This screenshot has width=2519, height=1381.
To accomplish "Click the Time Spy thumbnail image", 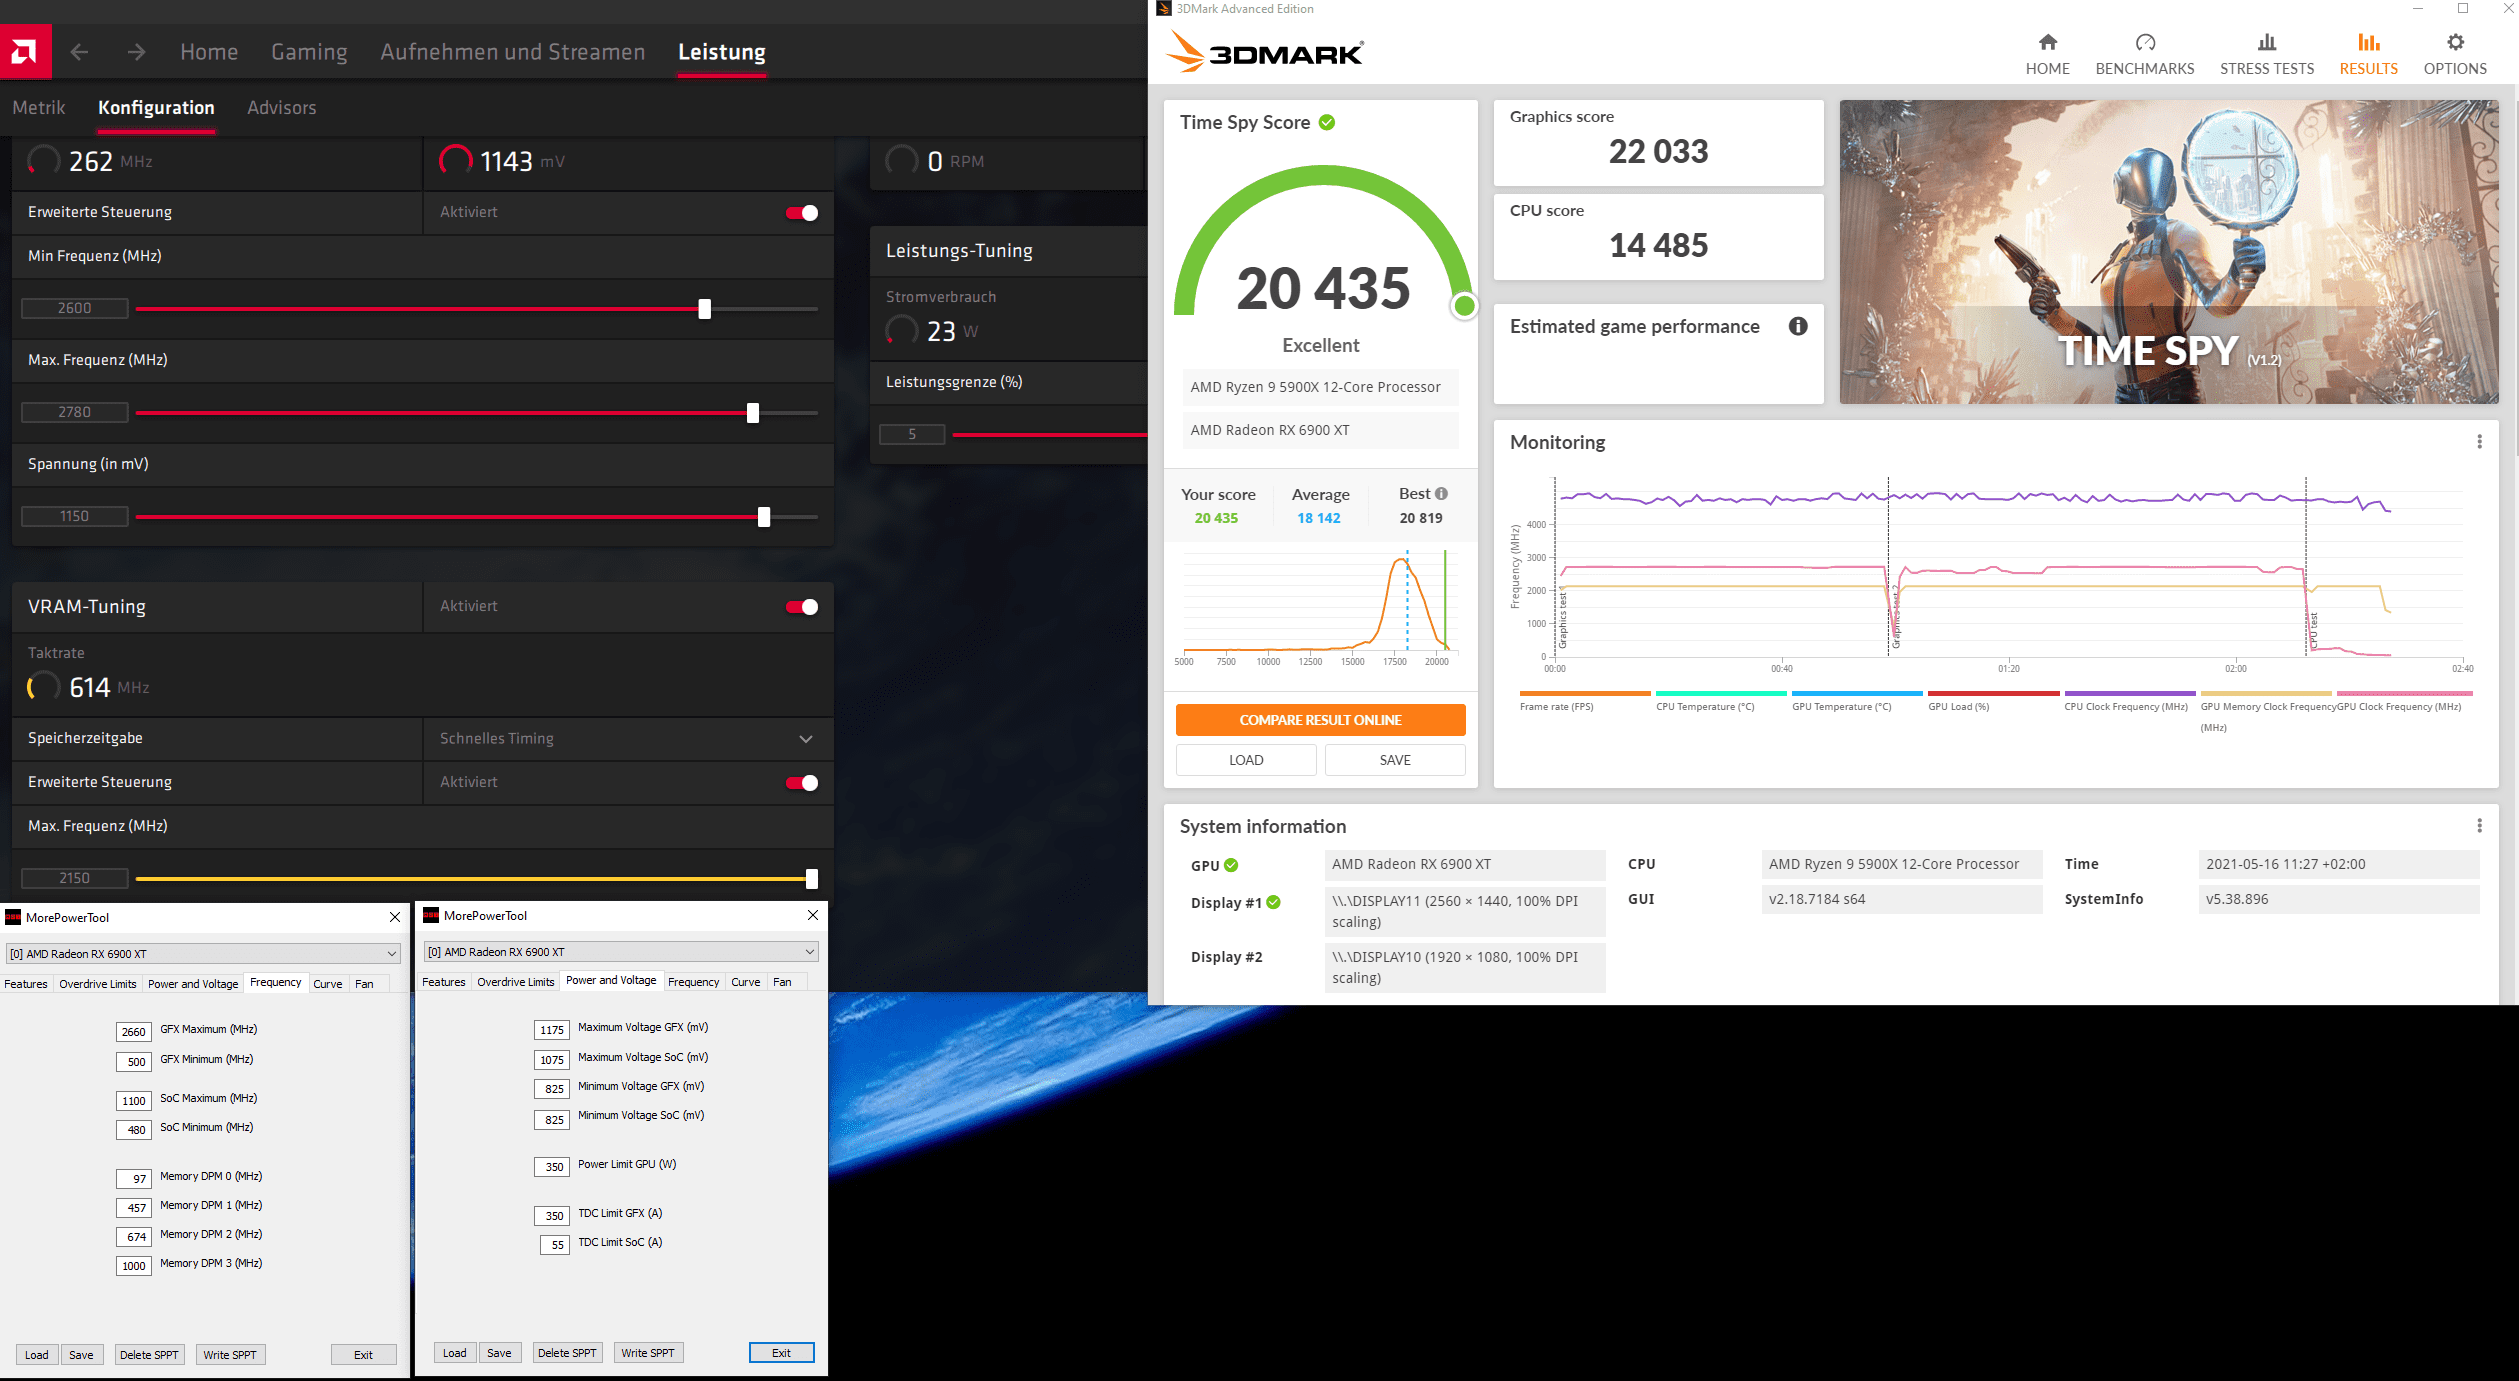I will (x=2168, y=252).
